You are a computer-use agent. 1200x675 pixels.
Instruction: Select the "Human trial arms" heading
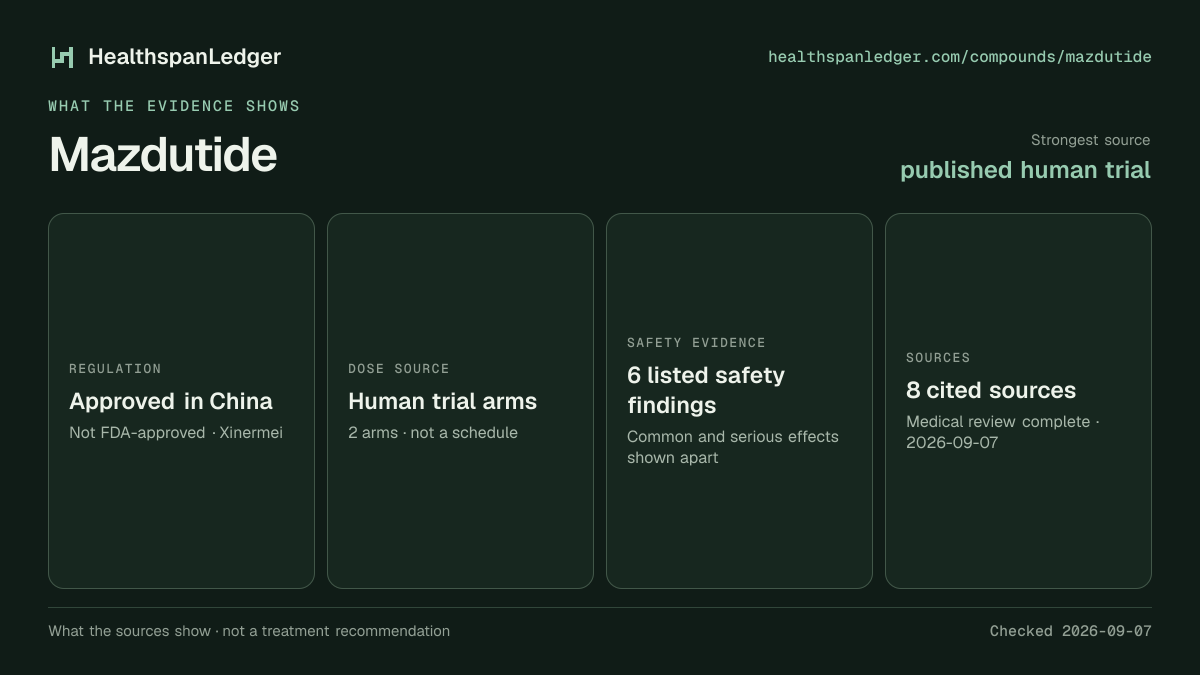coord(443,401)
